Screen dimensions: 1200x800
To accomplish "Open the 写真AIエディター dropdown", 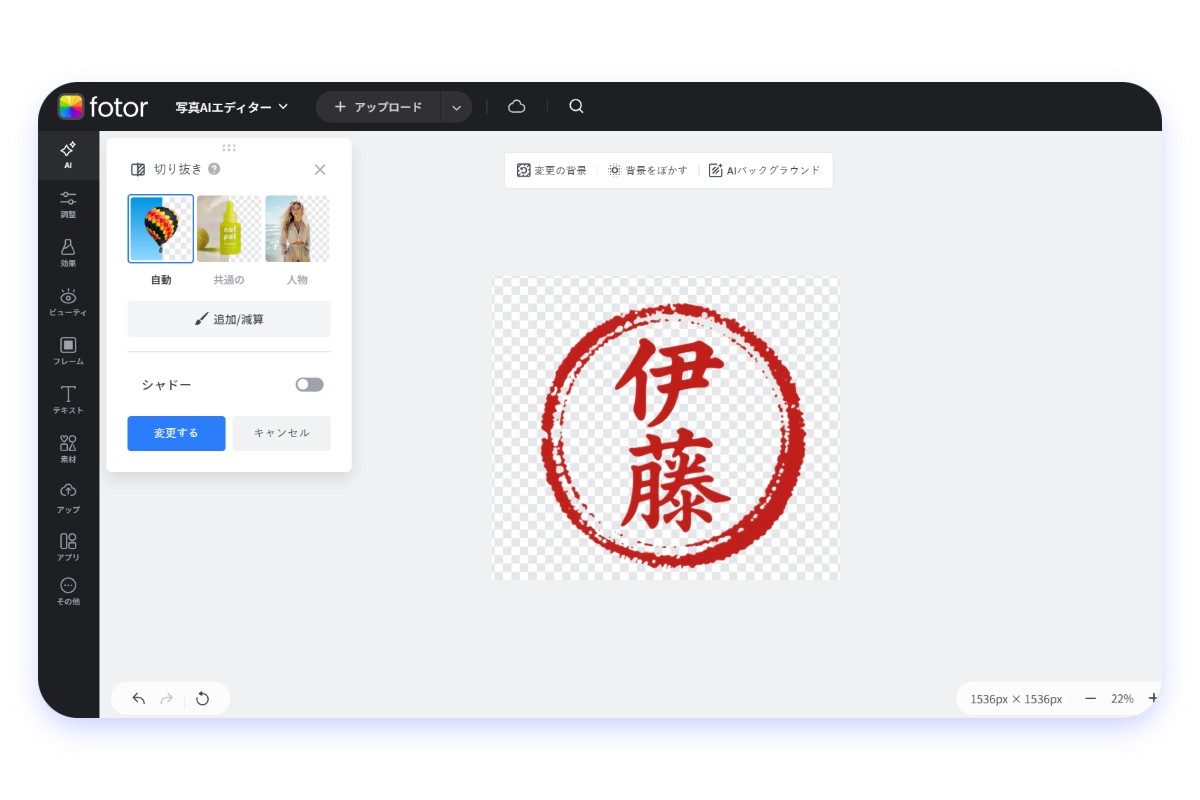I will [x=230, y=106].
